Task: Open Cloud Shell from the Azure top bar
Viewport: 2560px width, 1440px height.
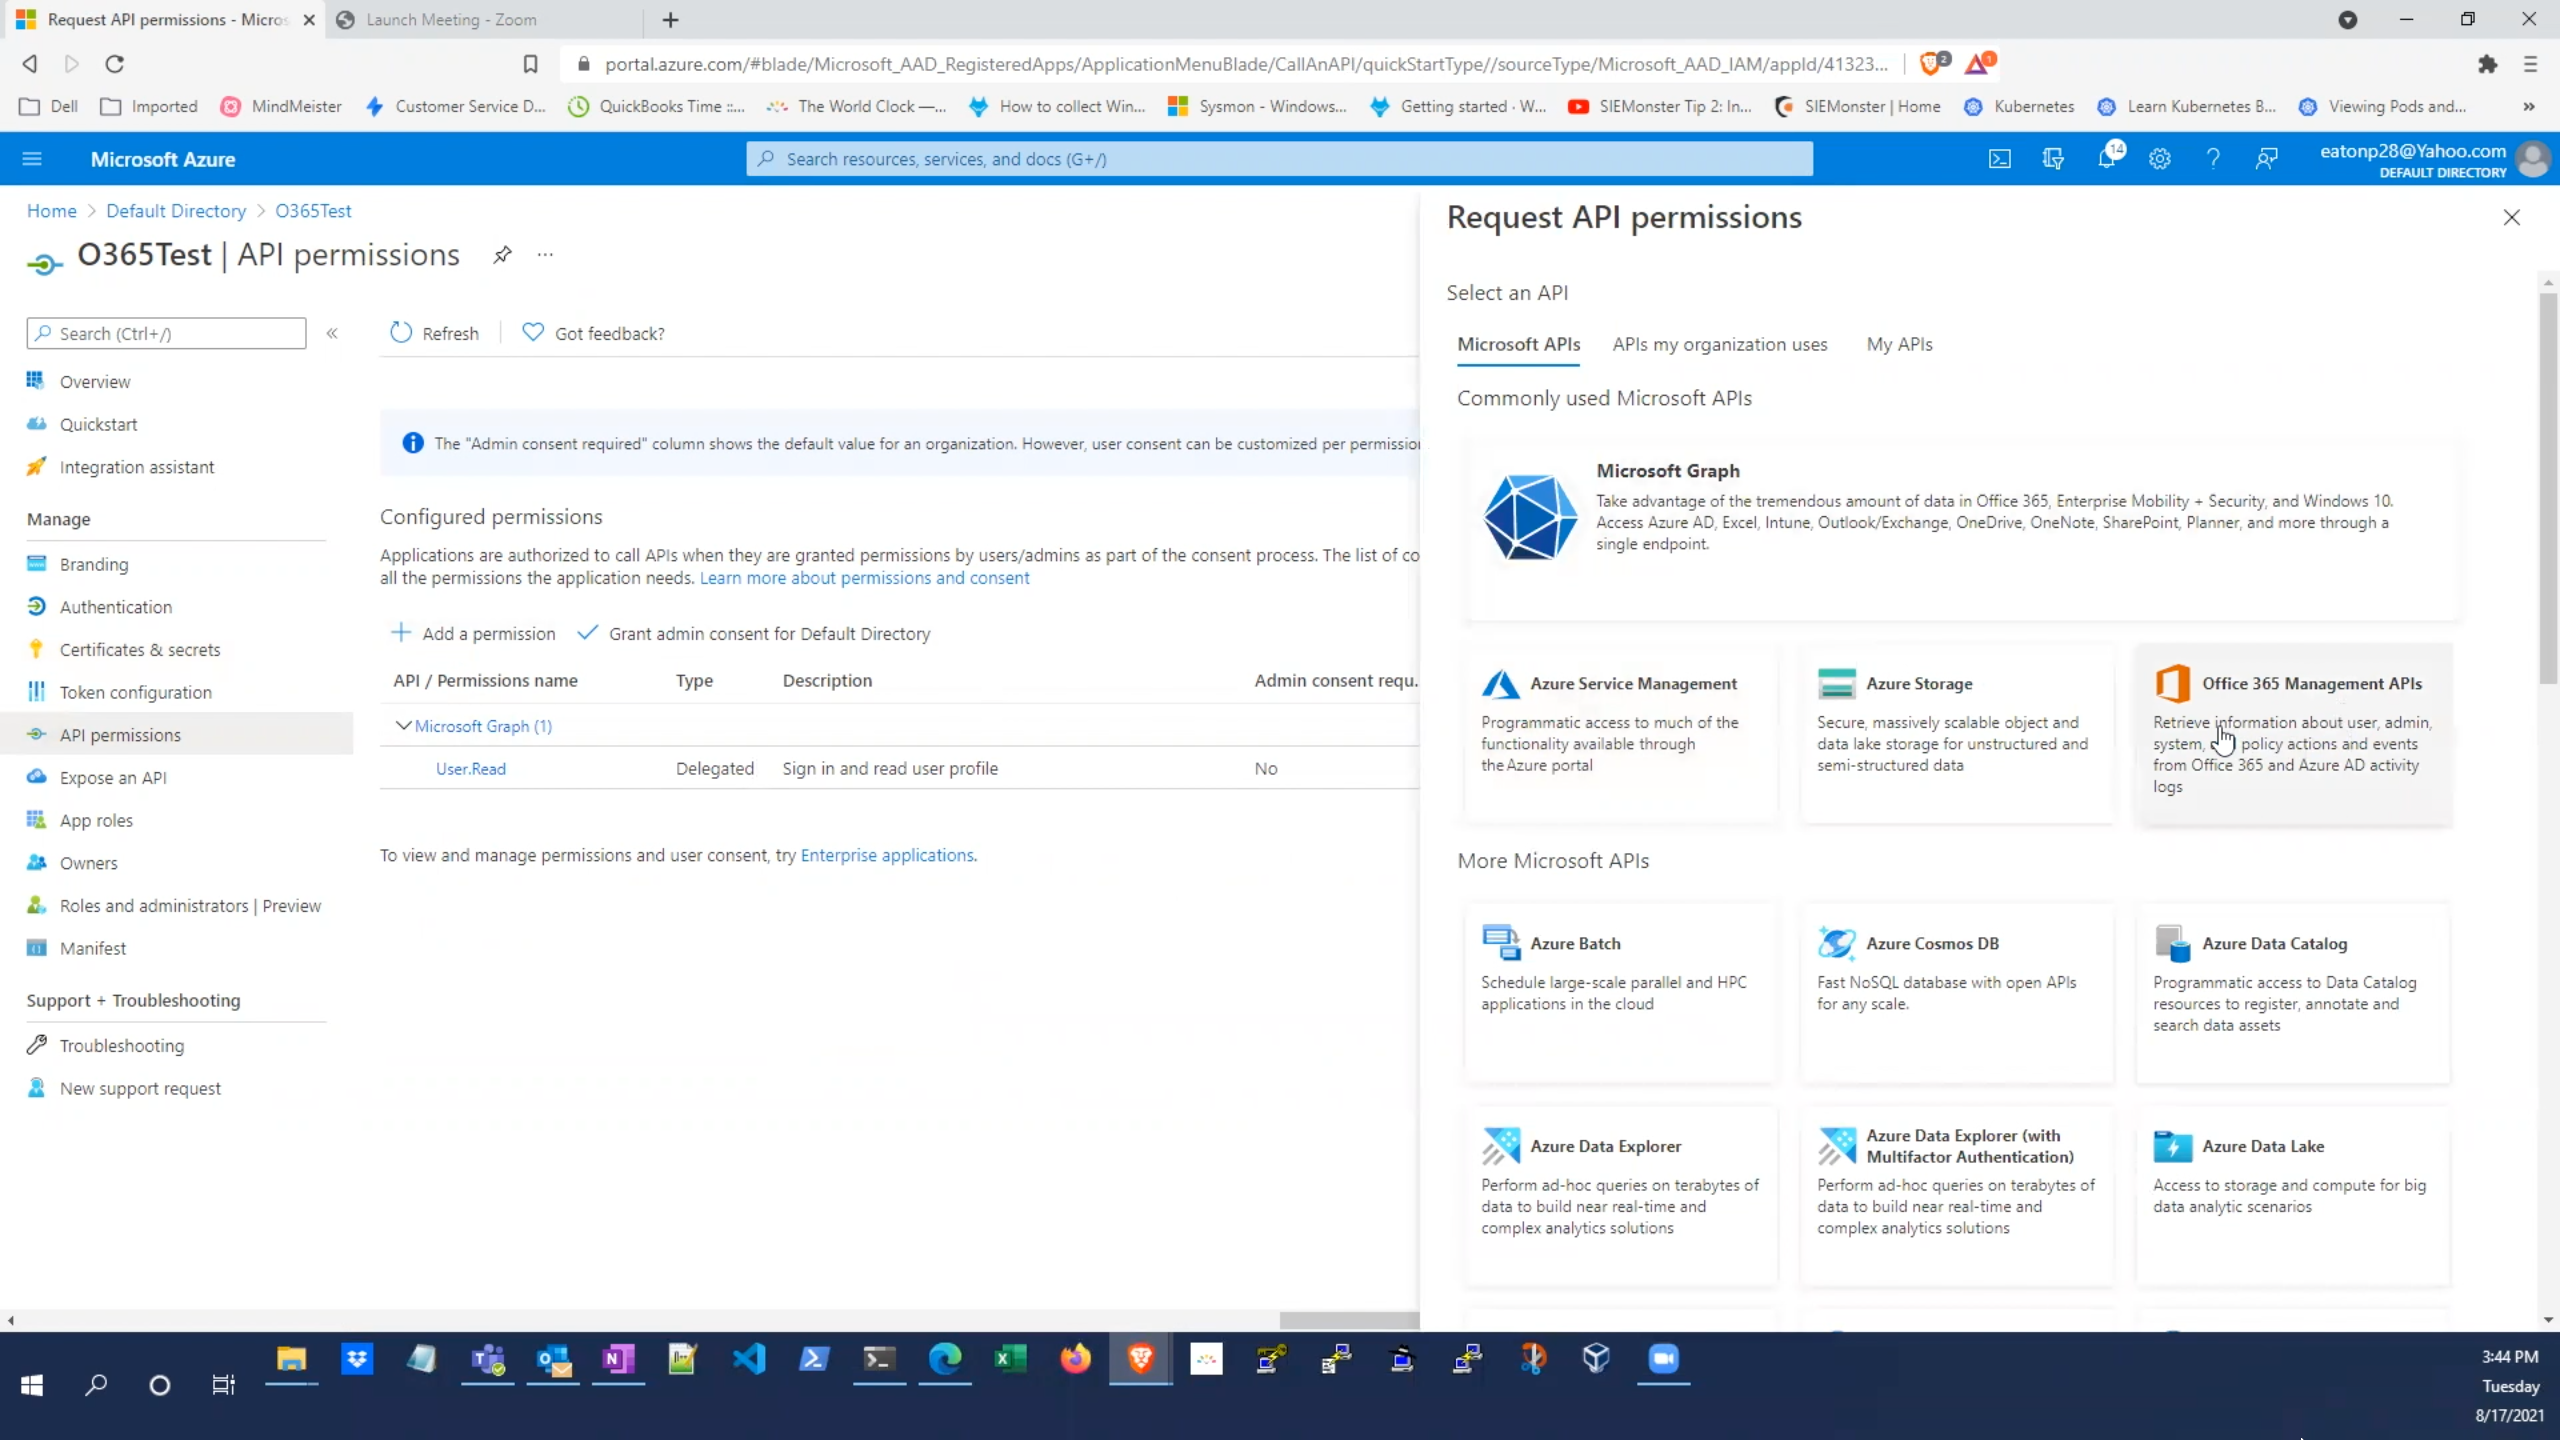Action: click(x=2000, y=158)
